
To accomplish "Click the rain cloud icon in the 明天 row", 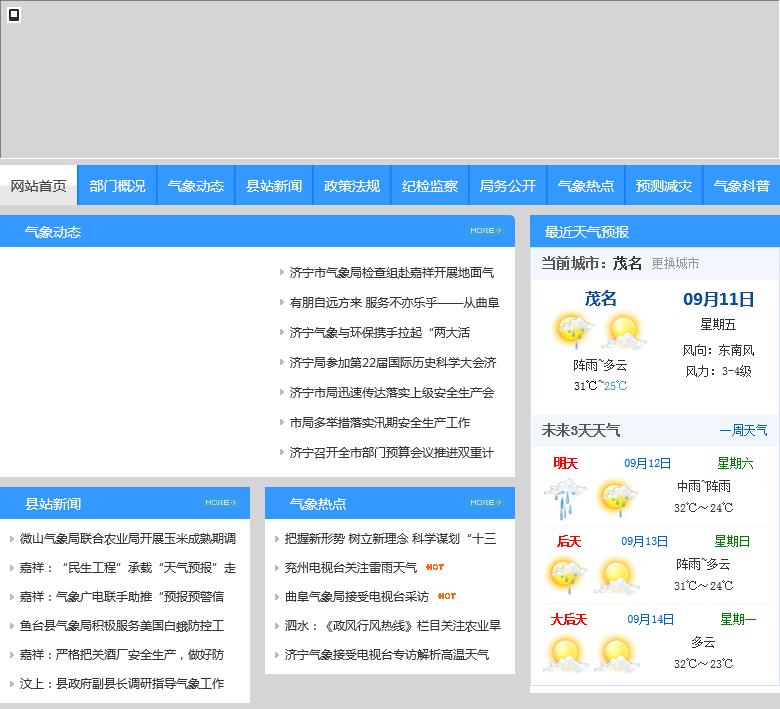I will pyautogui.click(x=565, y=498).
